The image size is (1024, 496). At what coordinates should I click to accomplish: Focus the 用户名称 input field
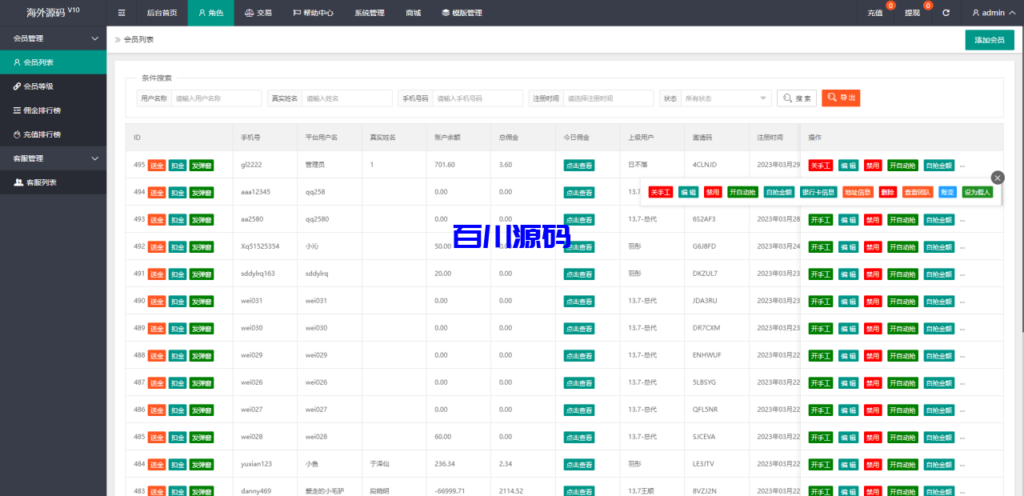coord(216,99)
